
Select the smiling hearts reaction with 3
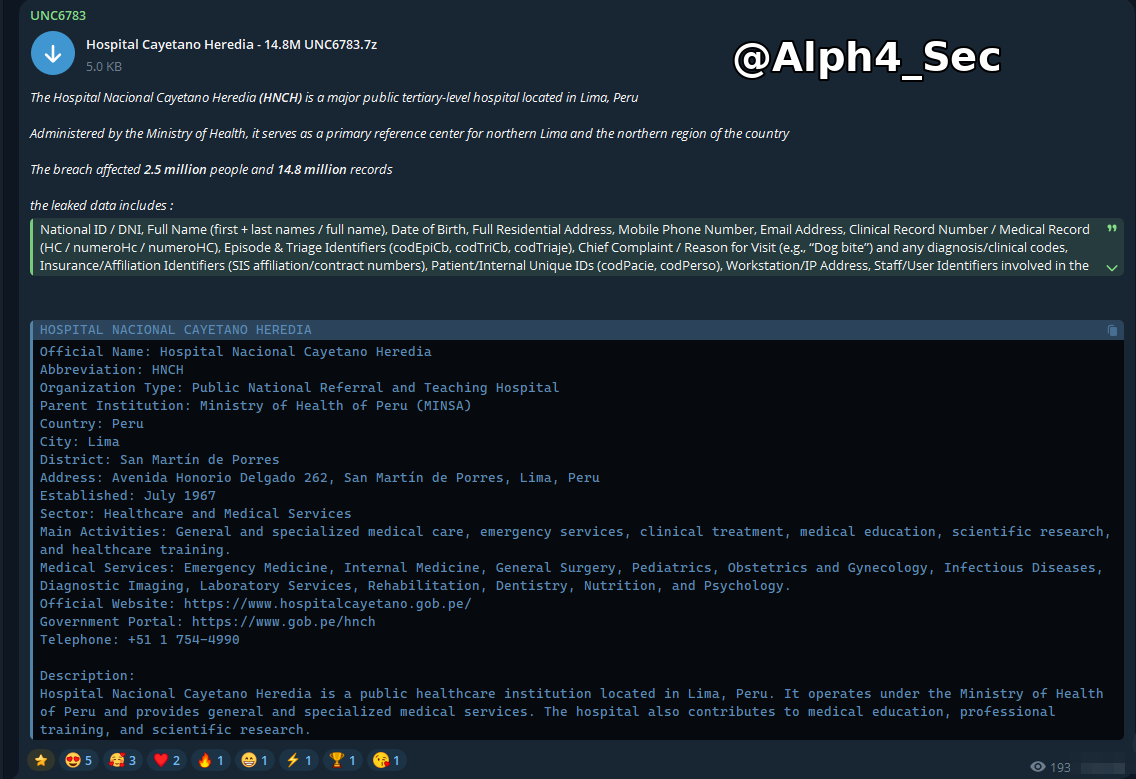click(122, 759)
